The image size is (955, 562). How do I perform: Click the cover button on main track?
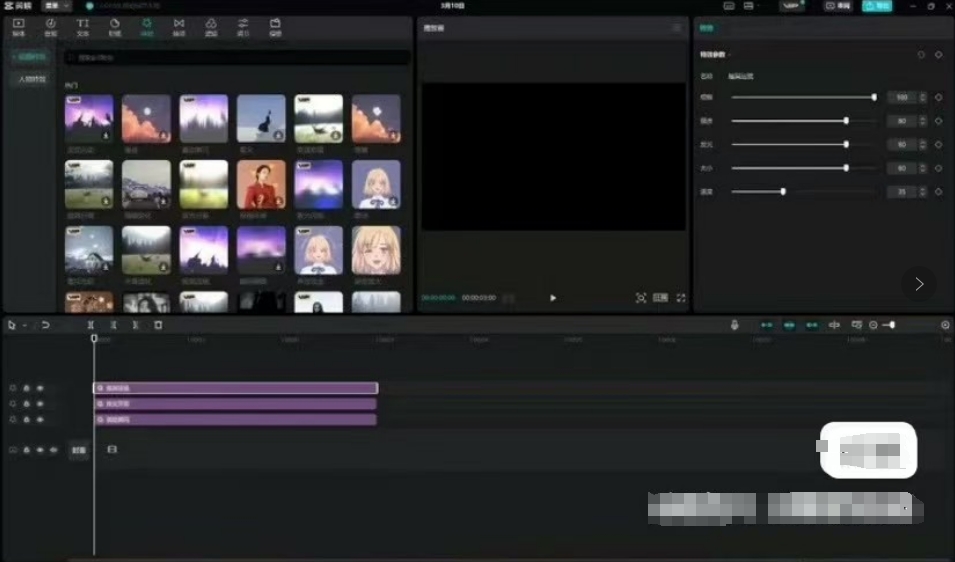click(x=78, y=450)
